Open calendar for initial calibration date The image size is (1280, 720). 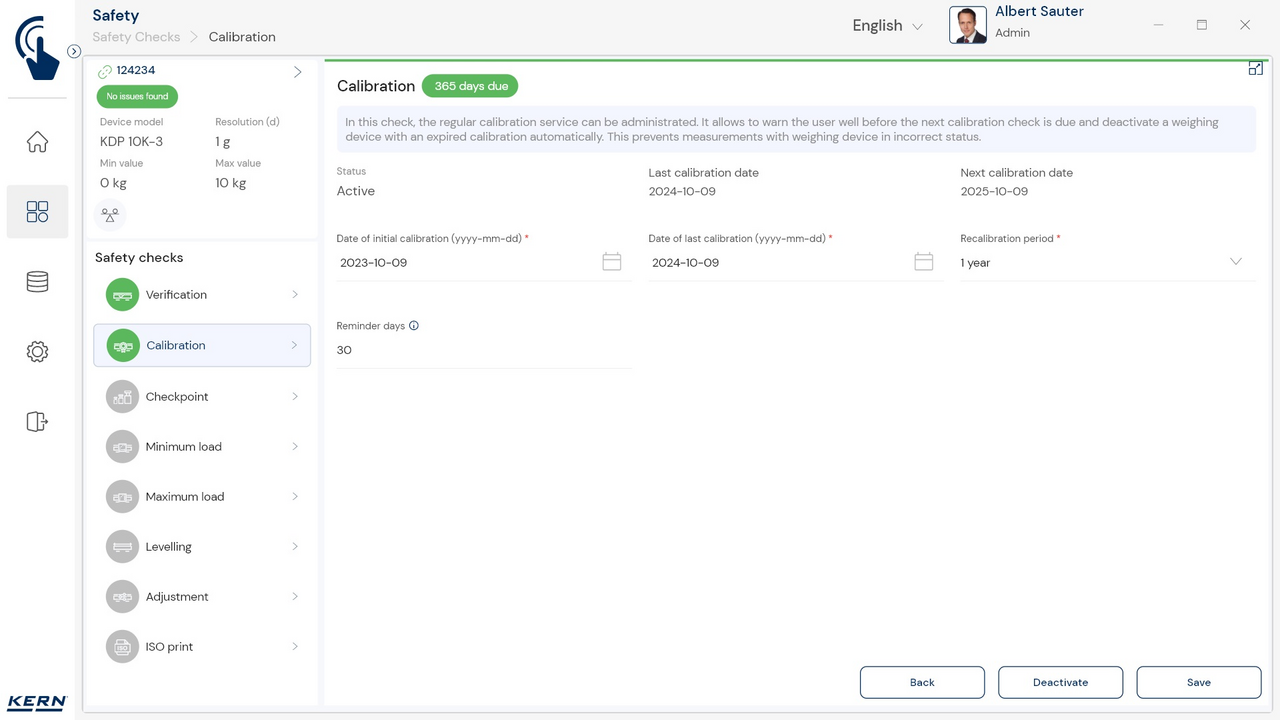click(x=611, y=262)
